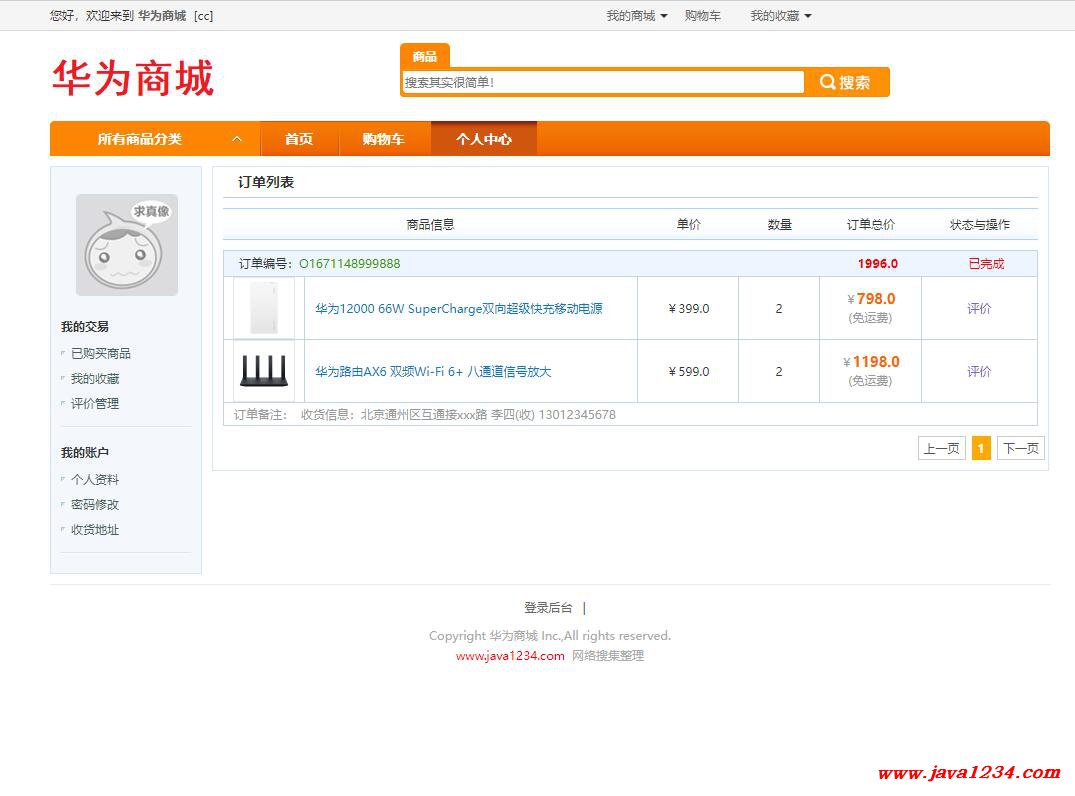Open the AX6 router product thumbnail
This screenshot has height=796, width=1075.
click(264, 371)
